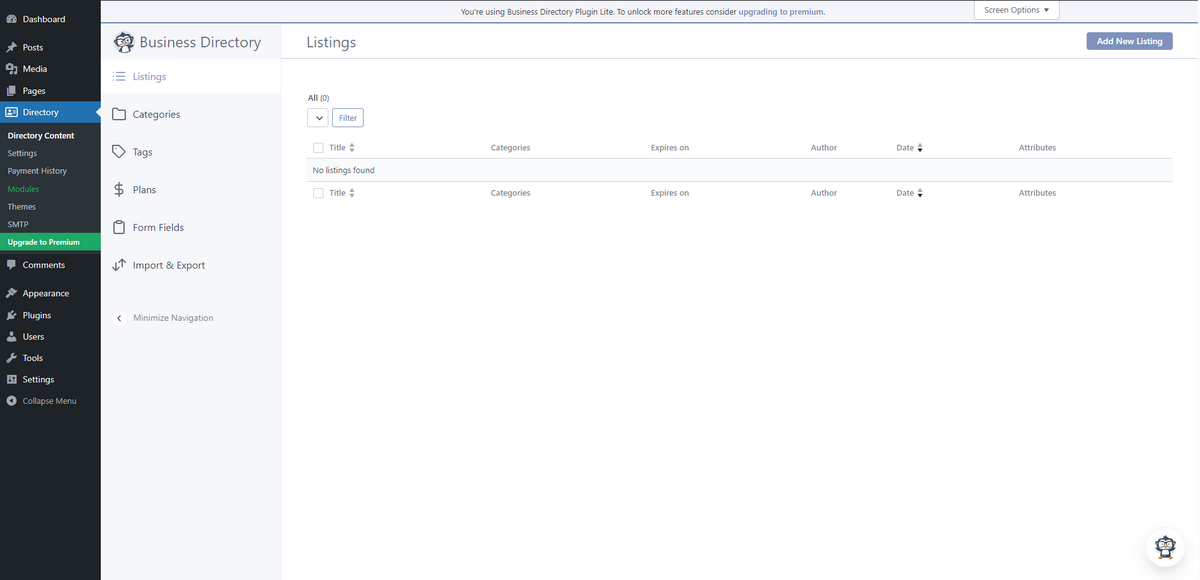
Task: Click the top Expires on column header
Action: pyautogui.click(x=670, y=148)
